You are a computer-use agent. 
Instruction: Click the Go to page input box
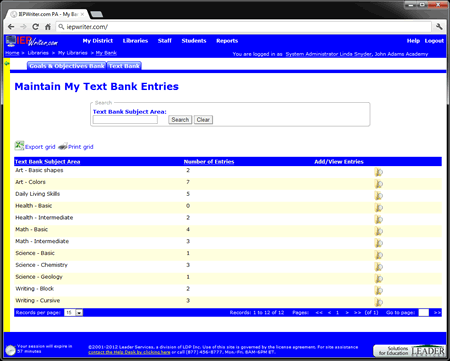coord(424,313)
